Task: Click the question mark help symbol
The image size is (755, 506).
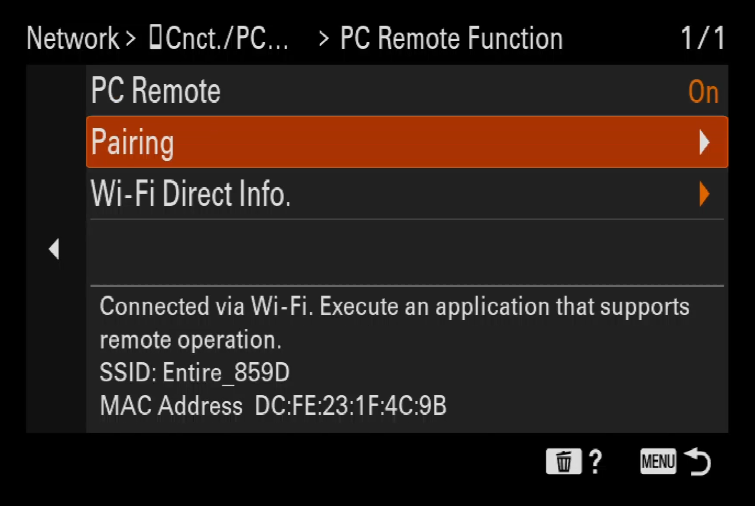Action: click(596, 462)
